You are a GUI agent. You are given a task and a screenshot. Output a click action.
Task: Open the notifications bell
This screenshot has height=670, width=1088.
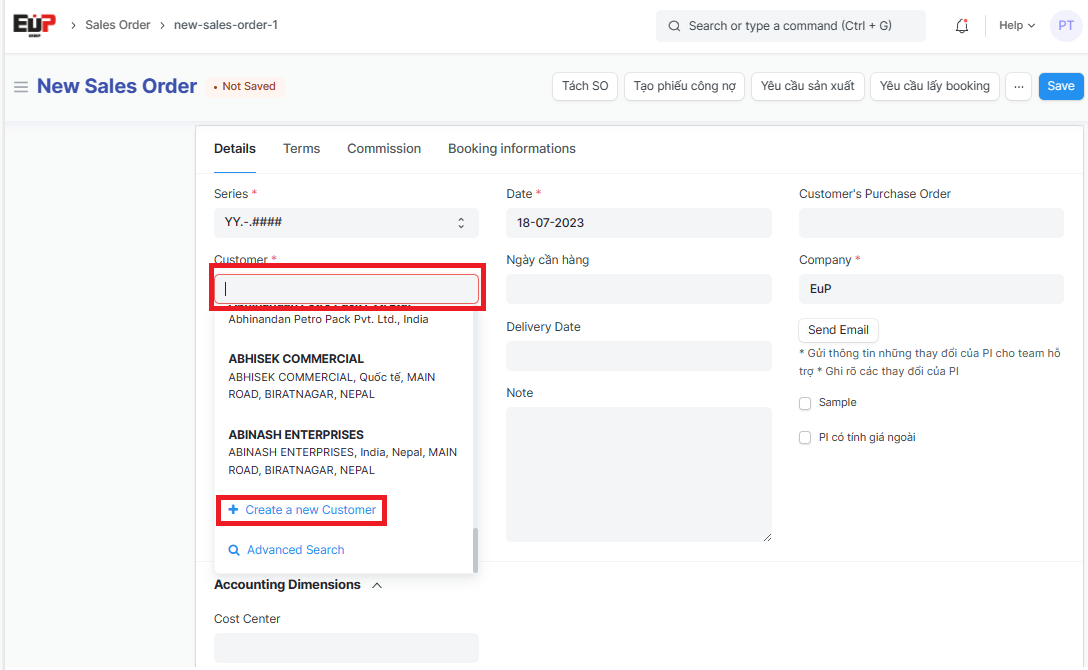click(x=962, y=26)
